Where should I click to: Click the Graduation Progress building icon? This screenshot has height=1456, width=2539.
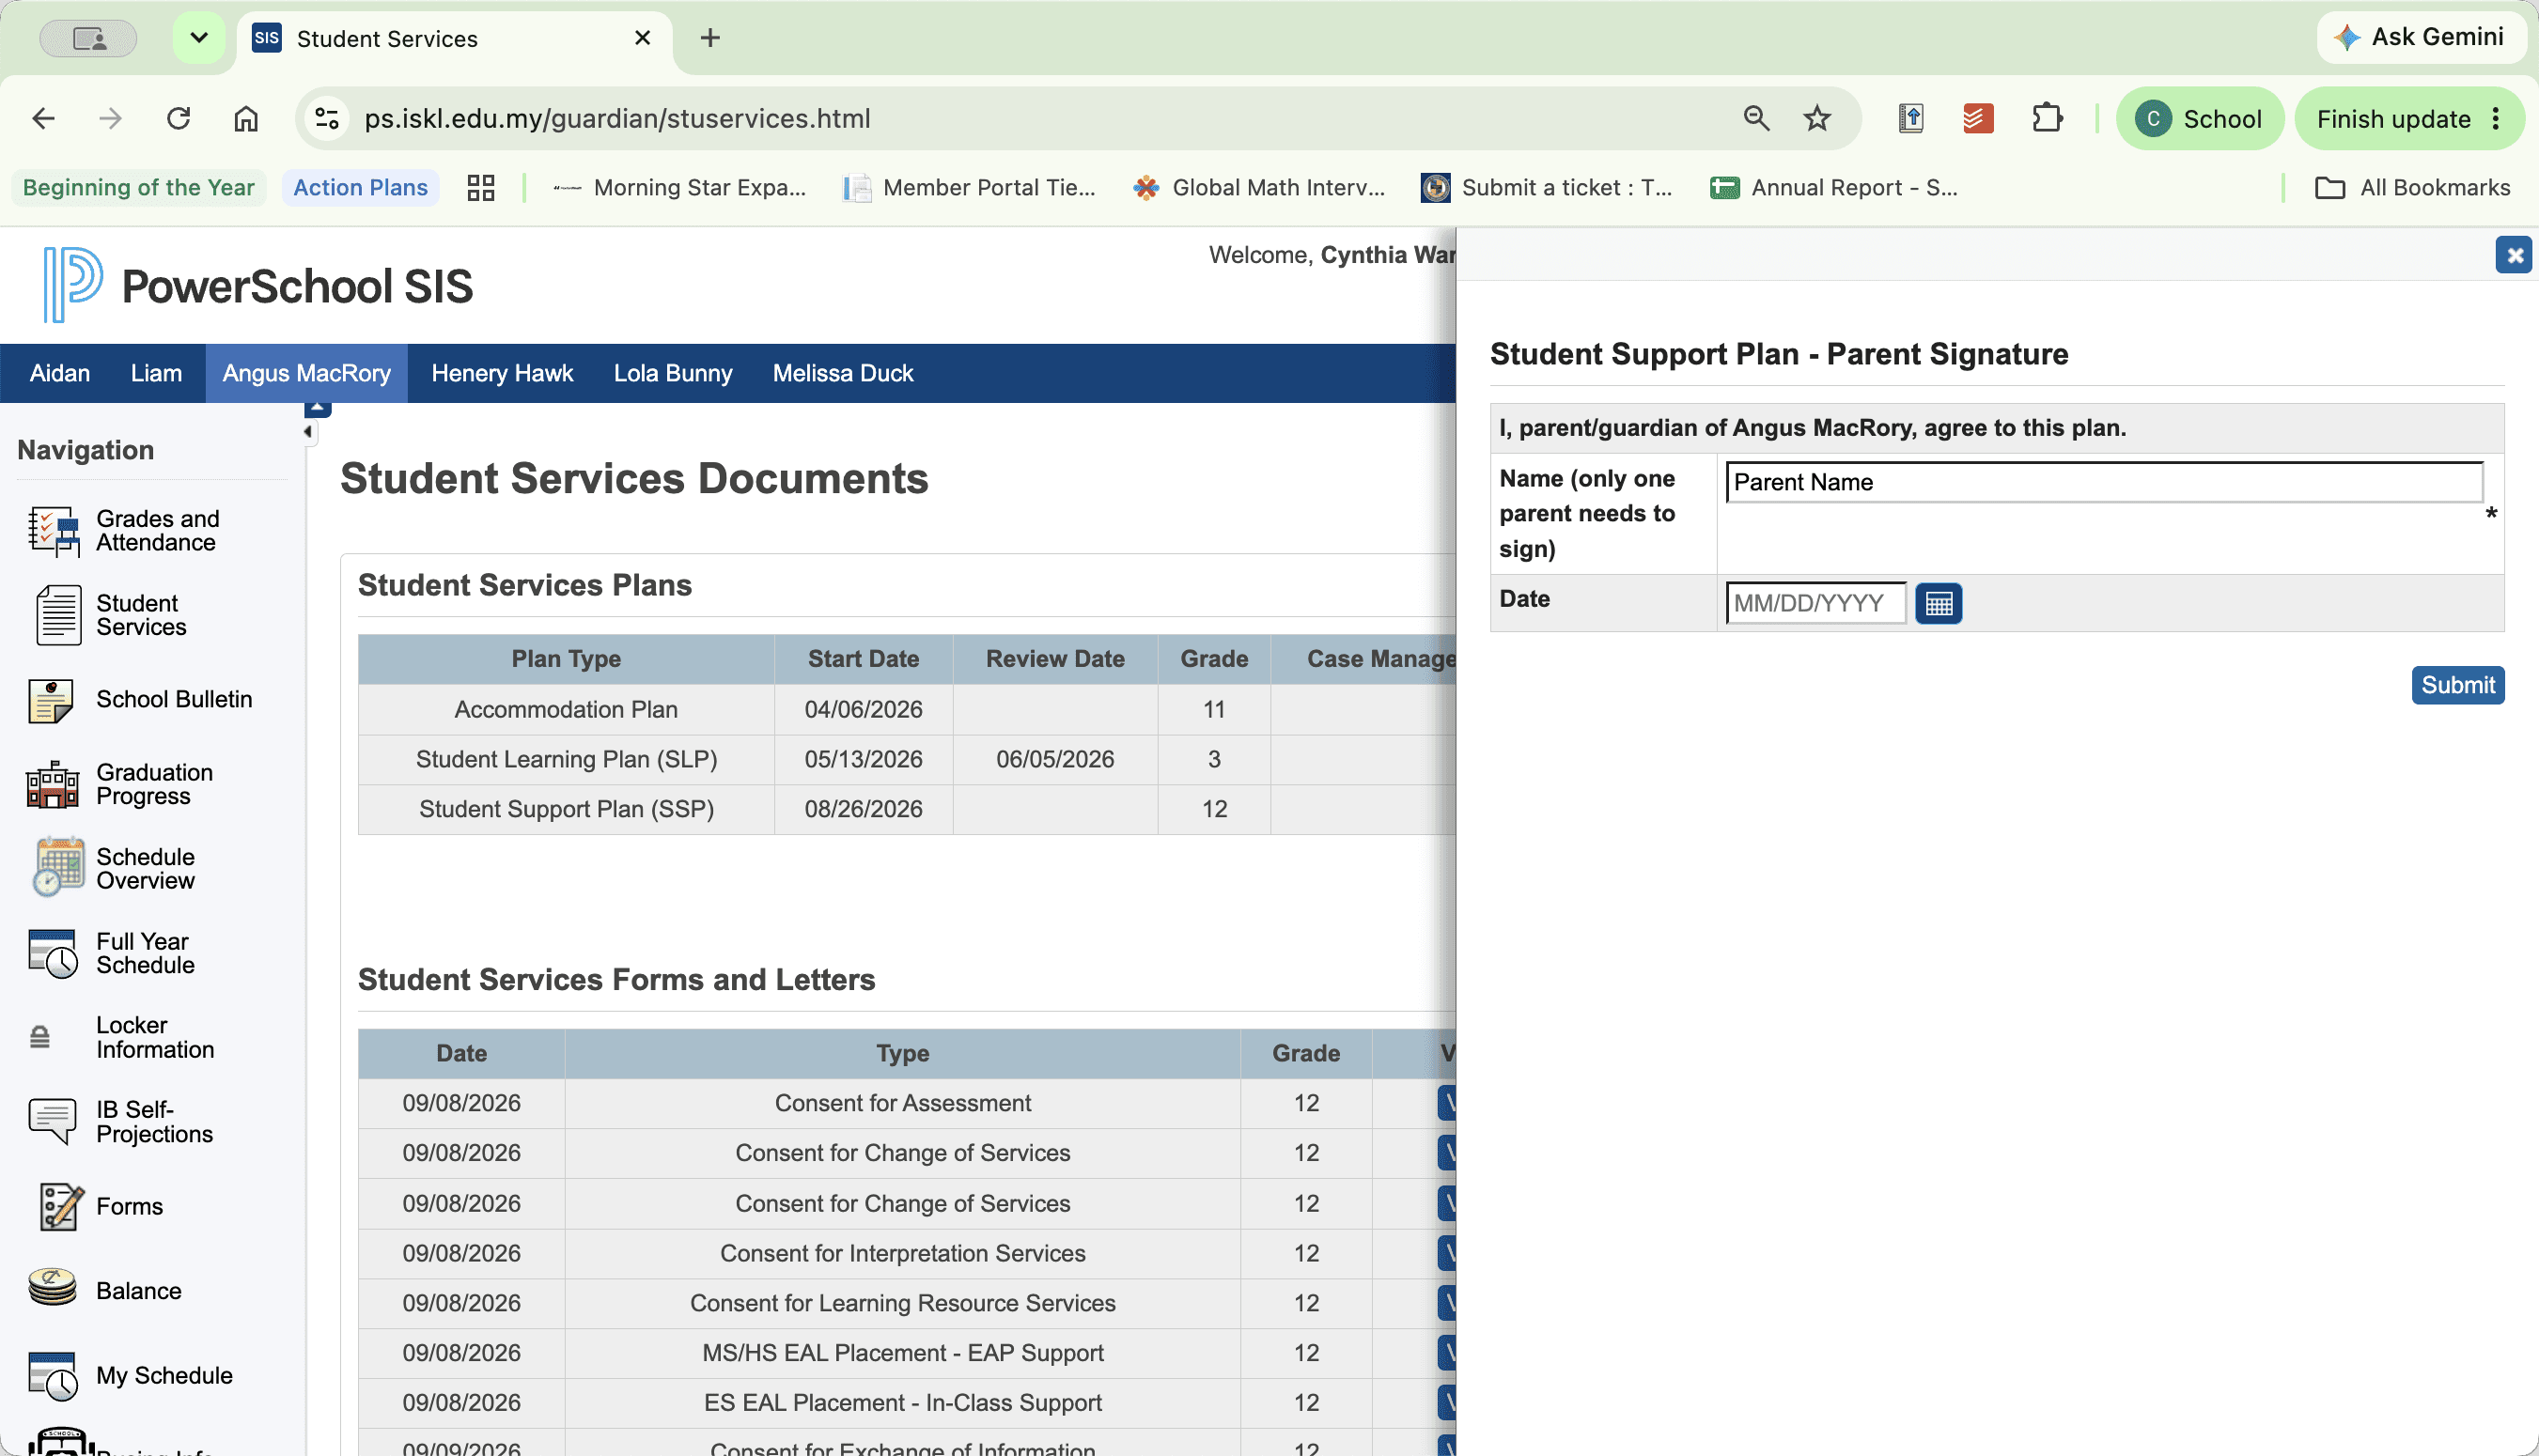click(53, 785)
